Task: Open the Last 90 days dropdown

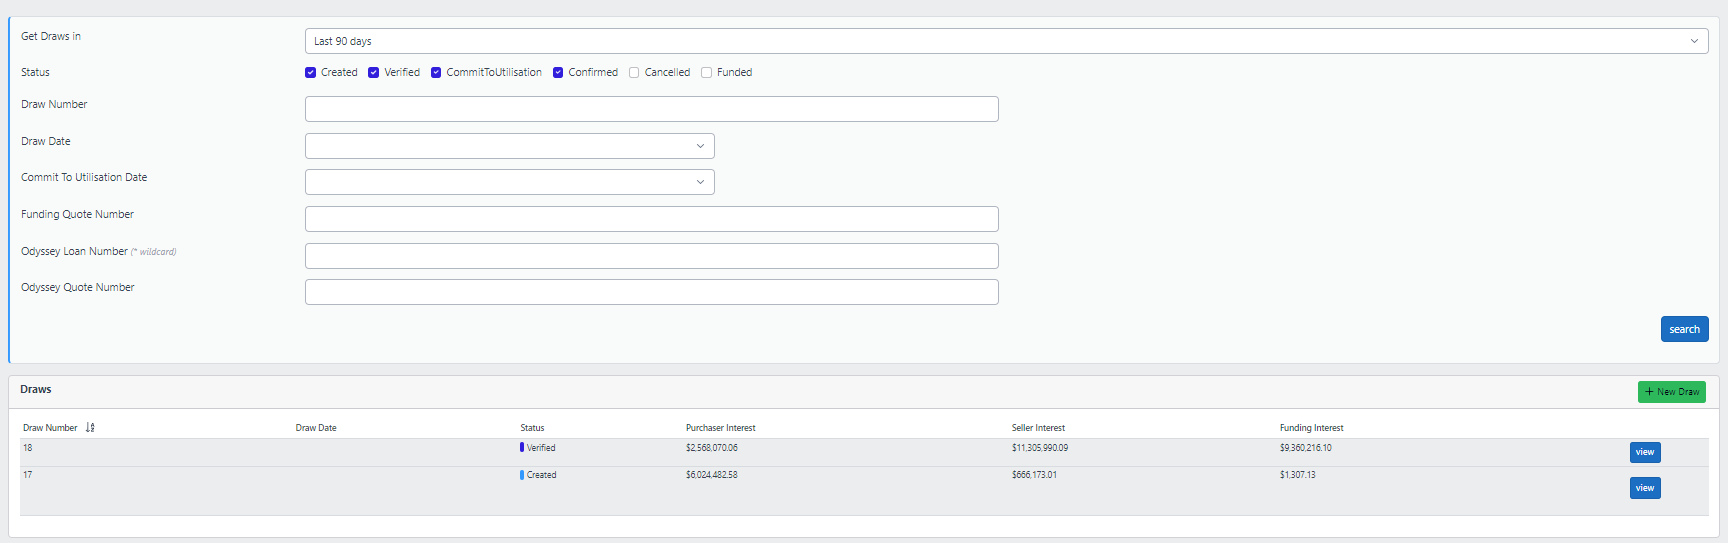Action: 1005,41
